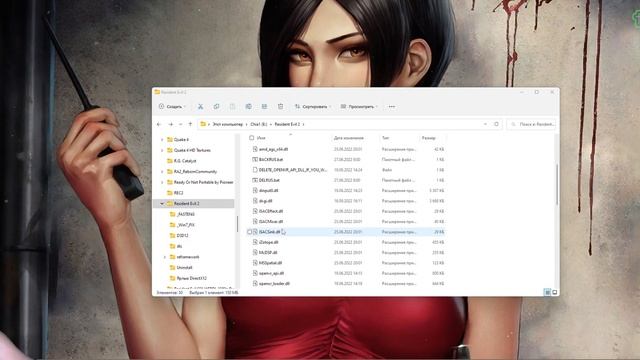Image resolution: width=640 pixels, height=360 pixels.
Task: Open the Сортировать (Sort) dropdown
Action: [313, 107]
